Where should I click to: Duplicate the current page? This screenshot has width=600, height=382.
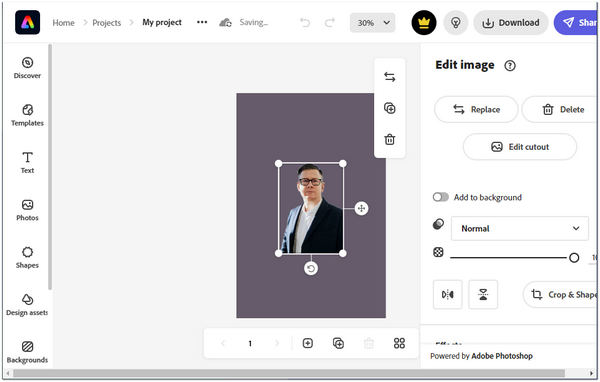point(338,343)
